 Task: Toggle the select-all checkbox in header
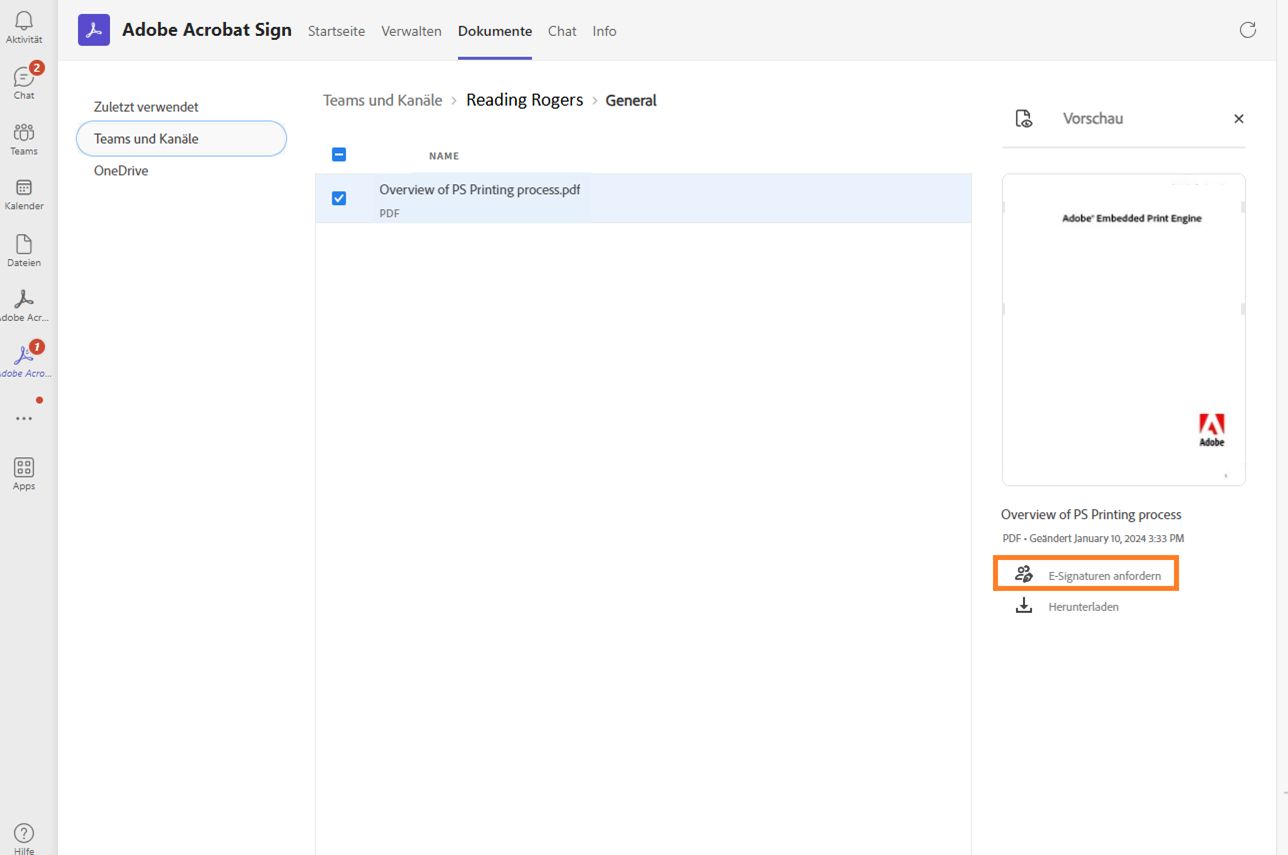tap(339, 155)
